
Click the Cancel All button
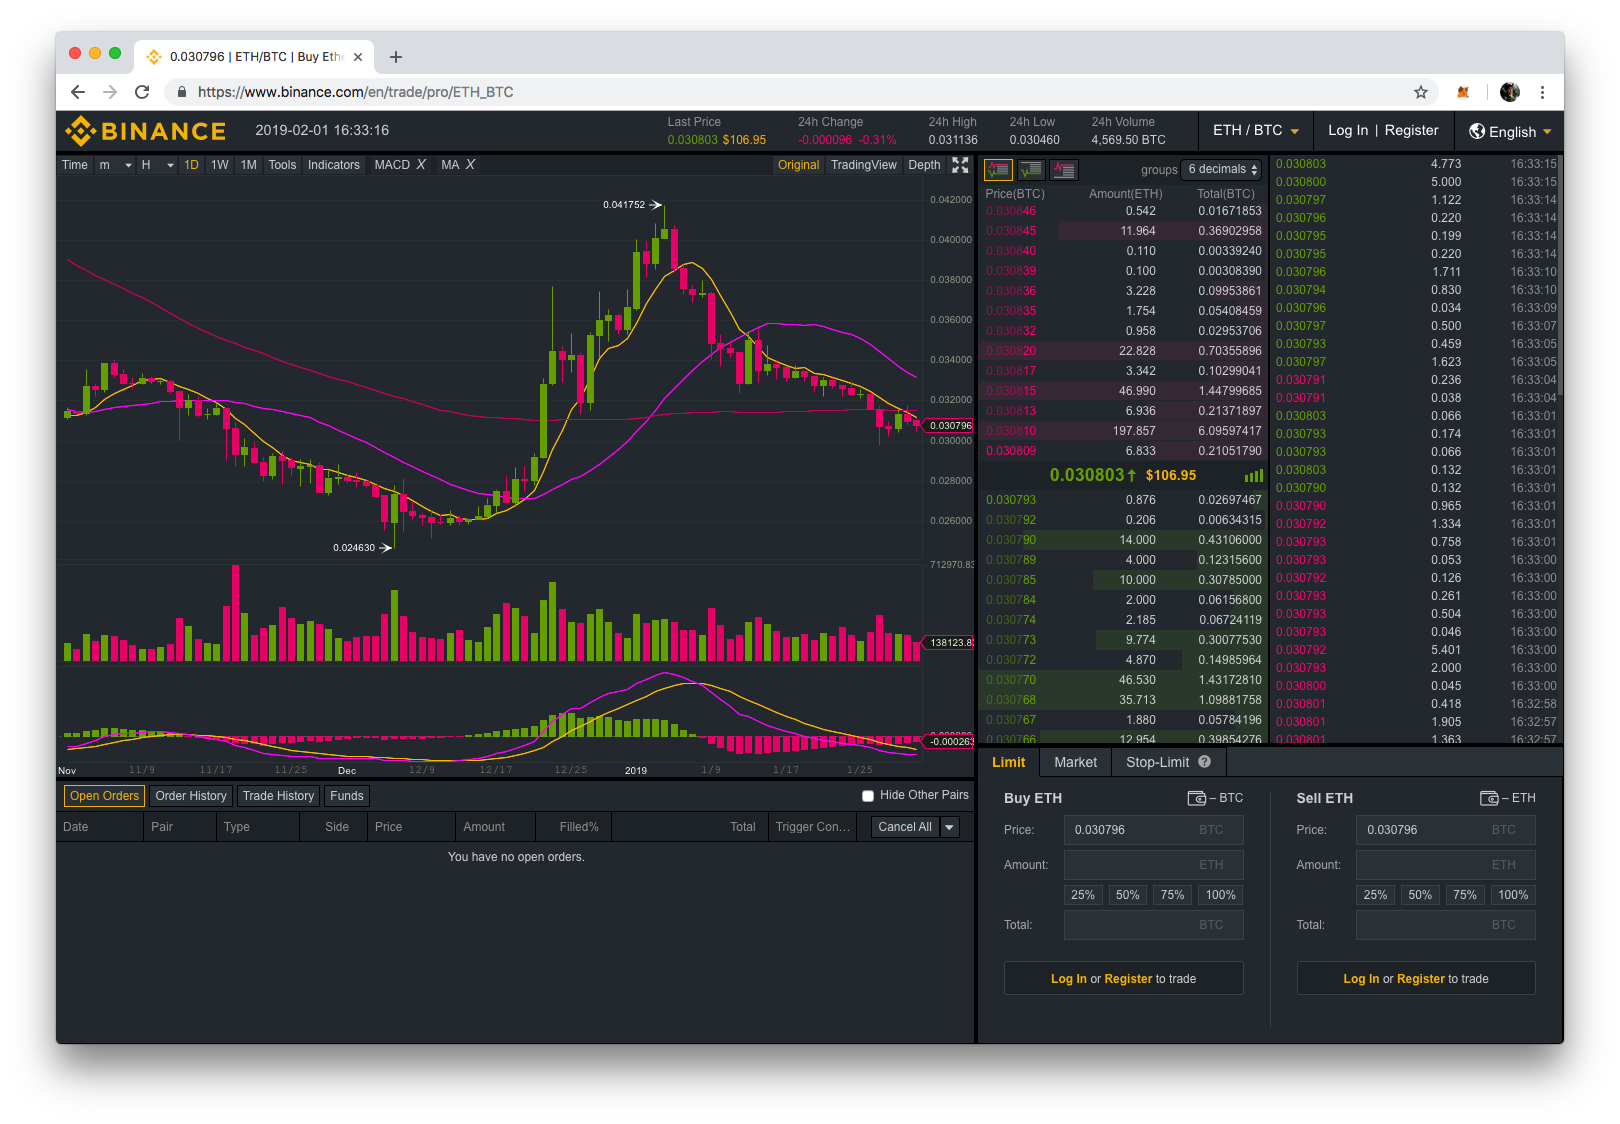coord(905,827)
